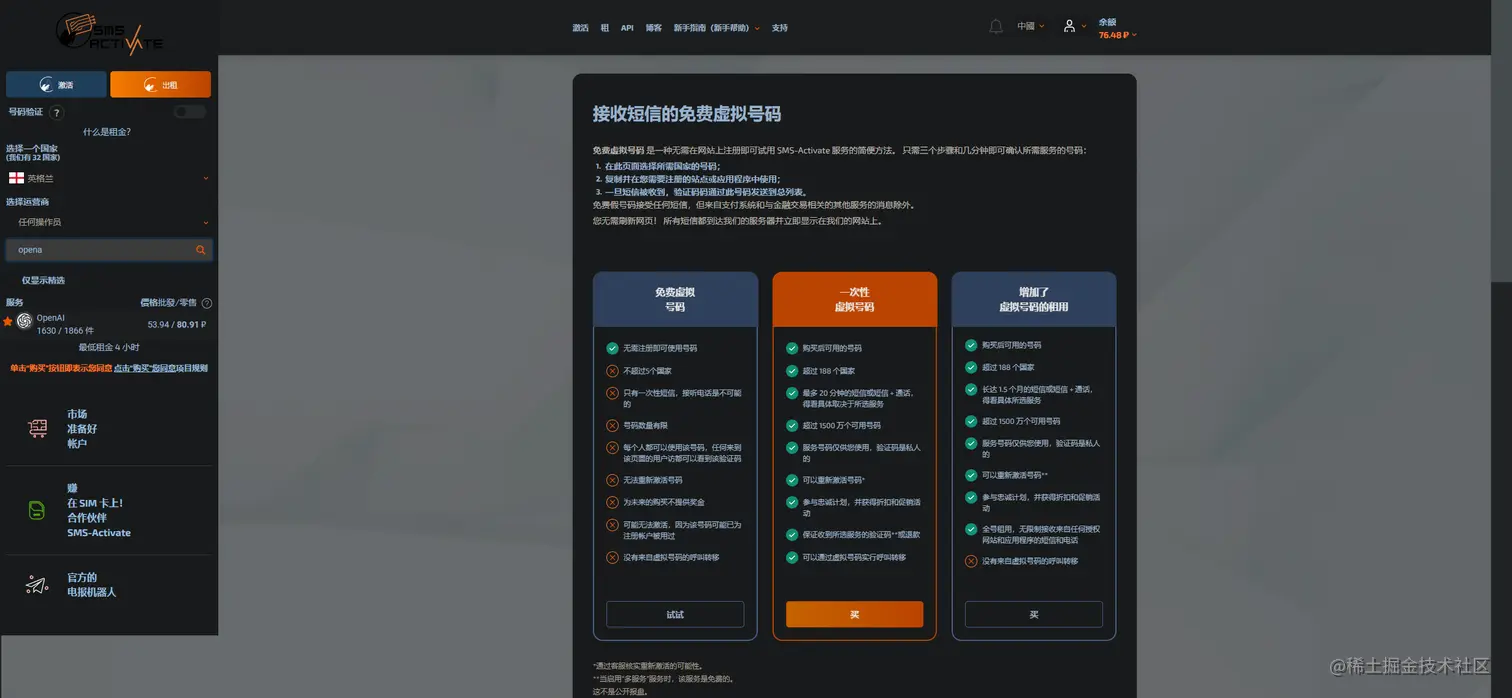Open the 赚 在 SIM 卡上 partner link
The height and width of the screenshot is (698, 1512).
point(98,510)
